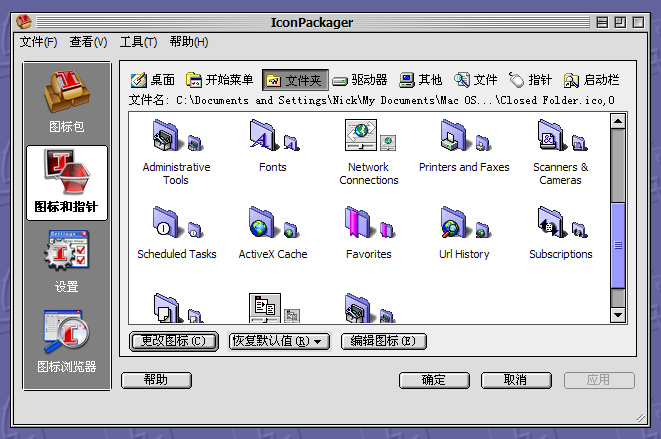Switch to the 驱动器 drives tab

(360, 80)
